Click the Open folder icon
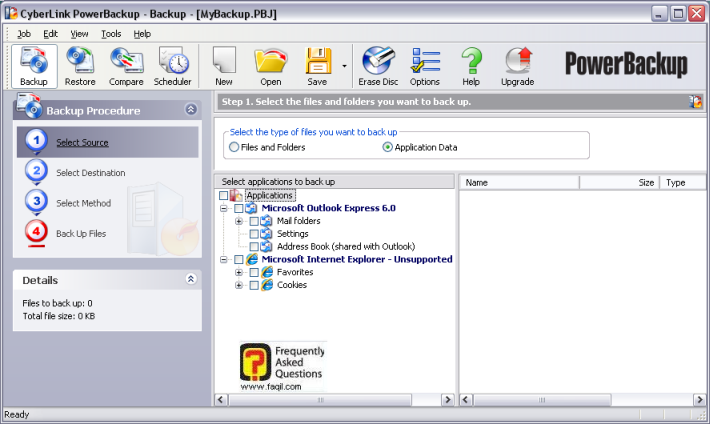The width and height of the screenshot is (710, 424). [x=270, y=66]
